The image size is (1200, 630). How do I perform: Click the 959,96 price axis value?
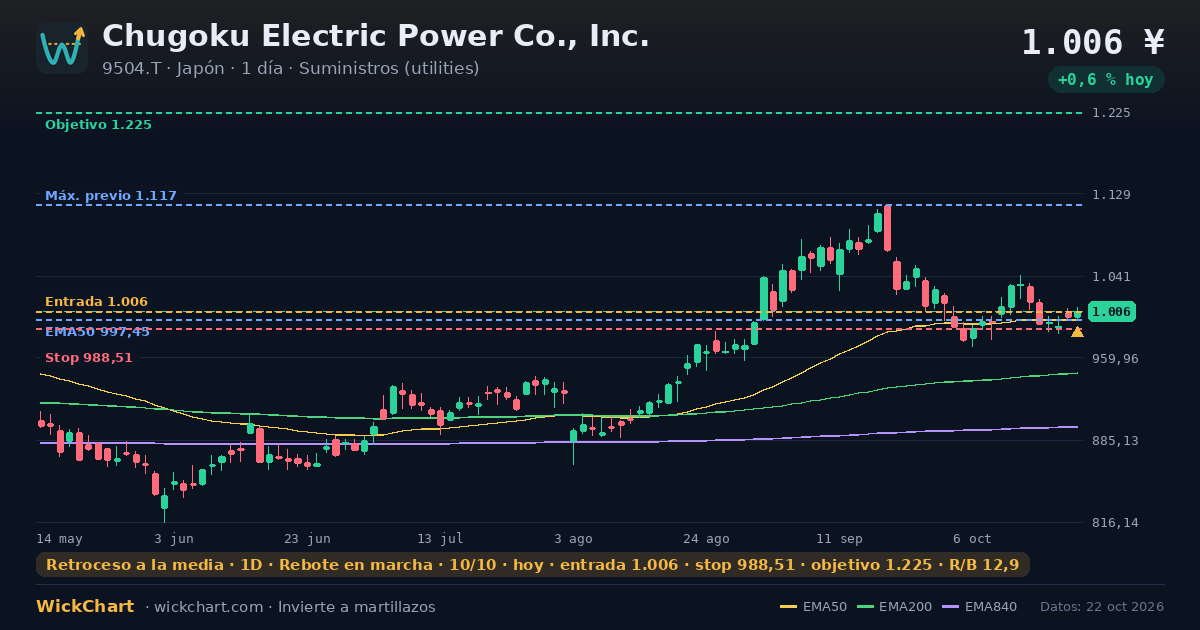point(1116,358)
